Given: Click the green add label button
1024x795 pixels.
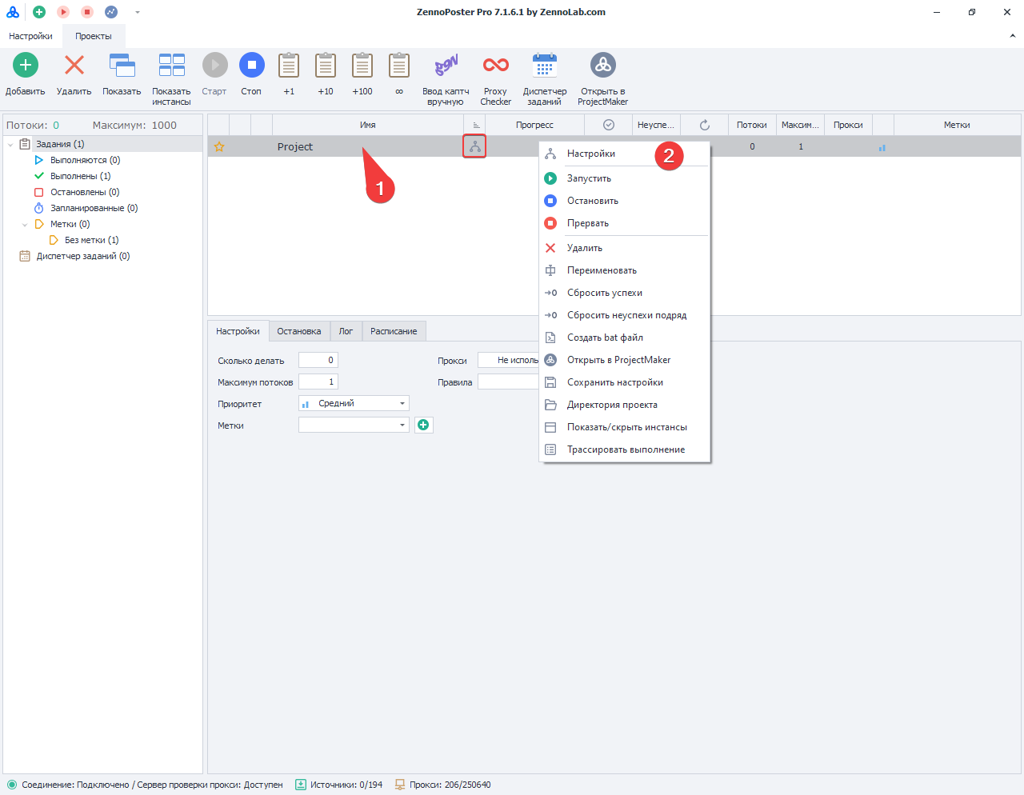Looking at the screenshot, I should pos(423,425).
